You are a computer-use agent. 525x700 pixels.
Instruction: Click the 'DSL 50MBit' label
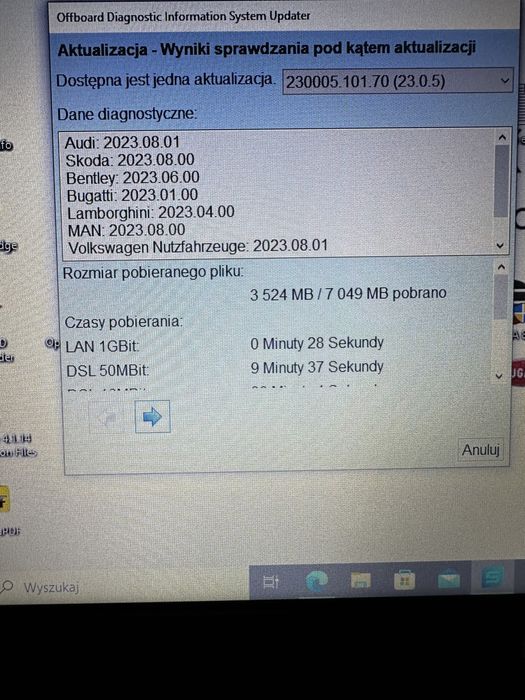click(107, 371)
